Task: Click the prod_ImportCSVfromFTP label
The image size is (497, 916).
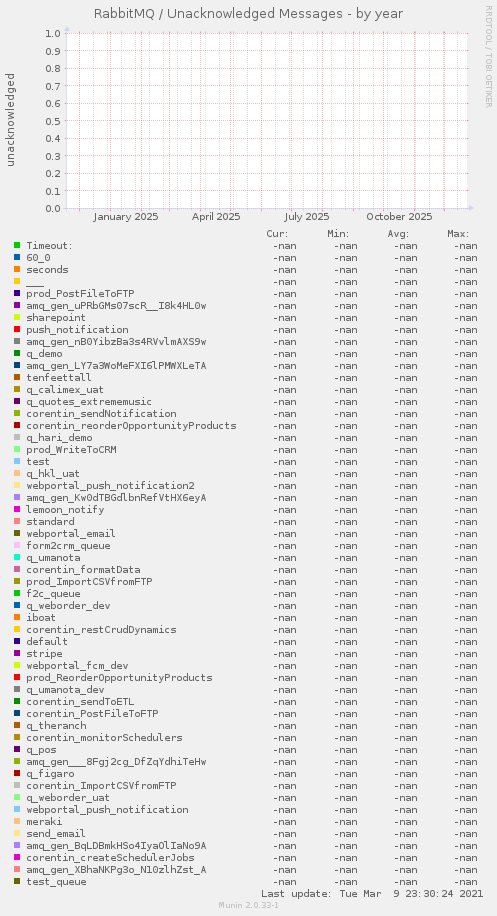Action: (89, 581)
